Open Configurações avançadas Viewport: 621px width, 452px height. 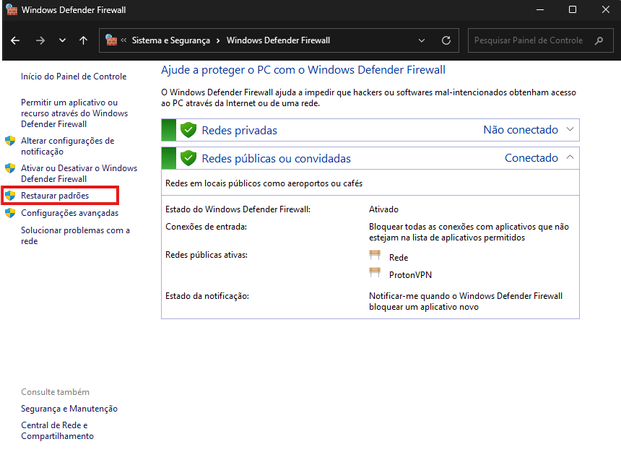(70, 213)
